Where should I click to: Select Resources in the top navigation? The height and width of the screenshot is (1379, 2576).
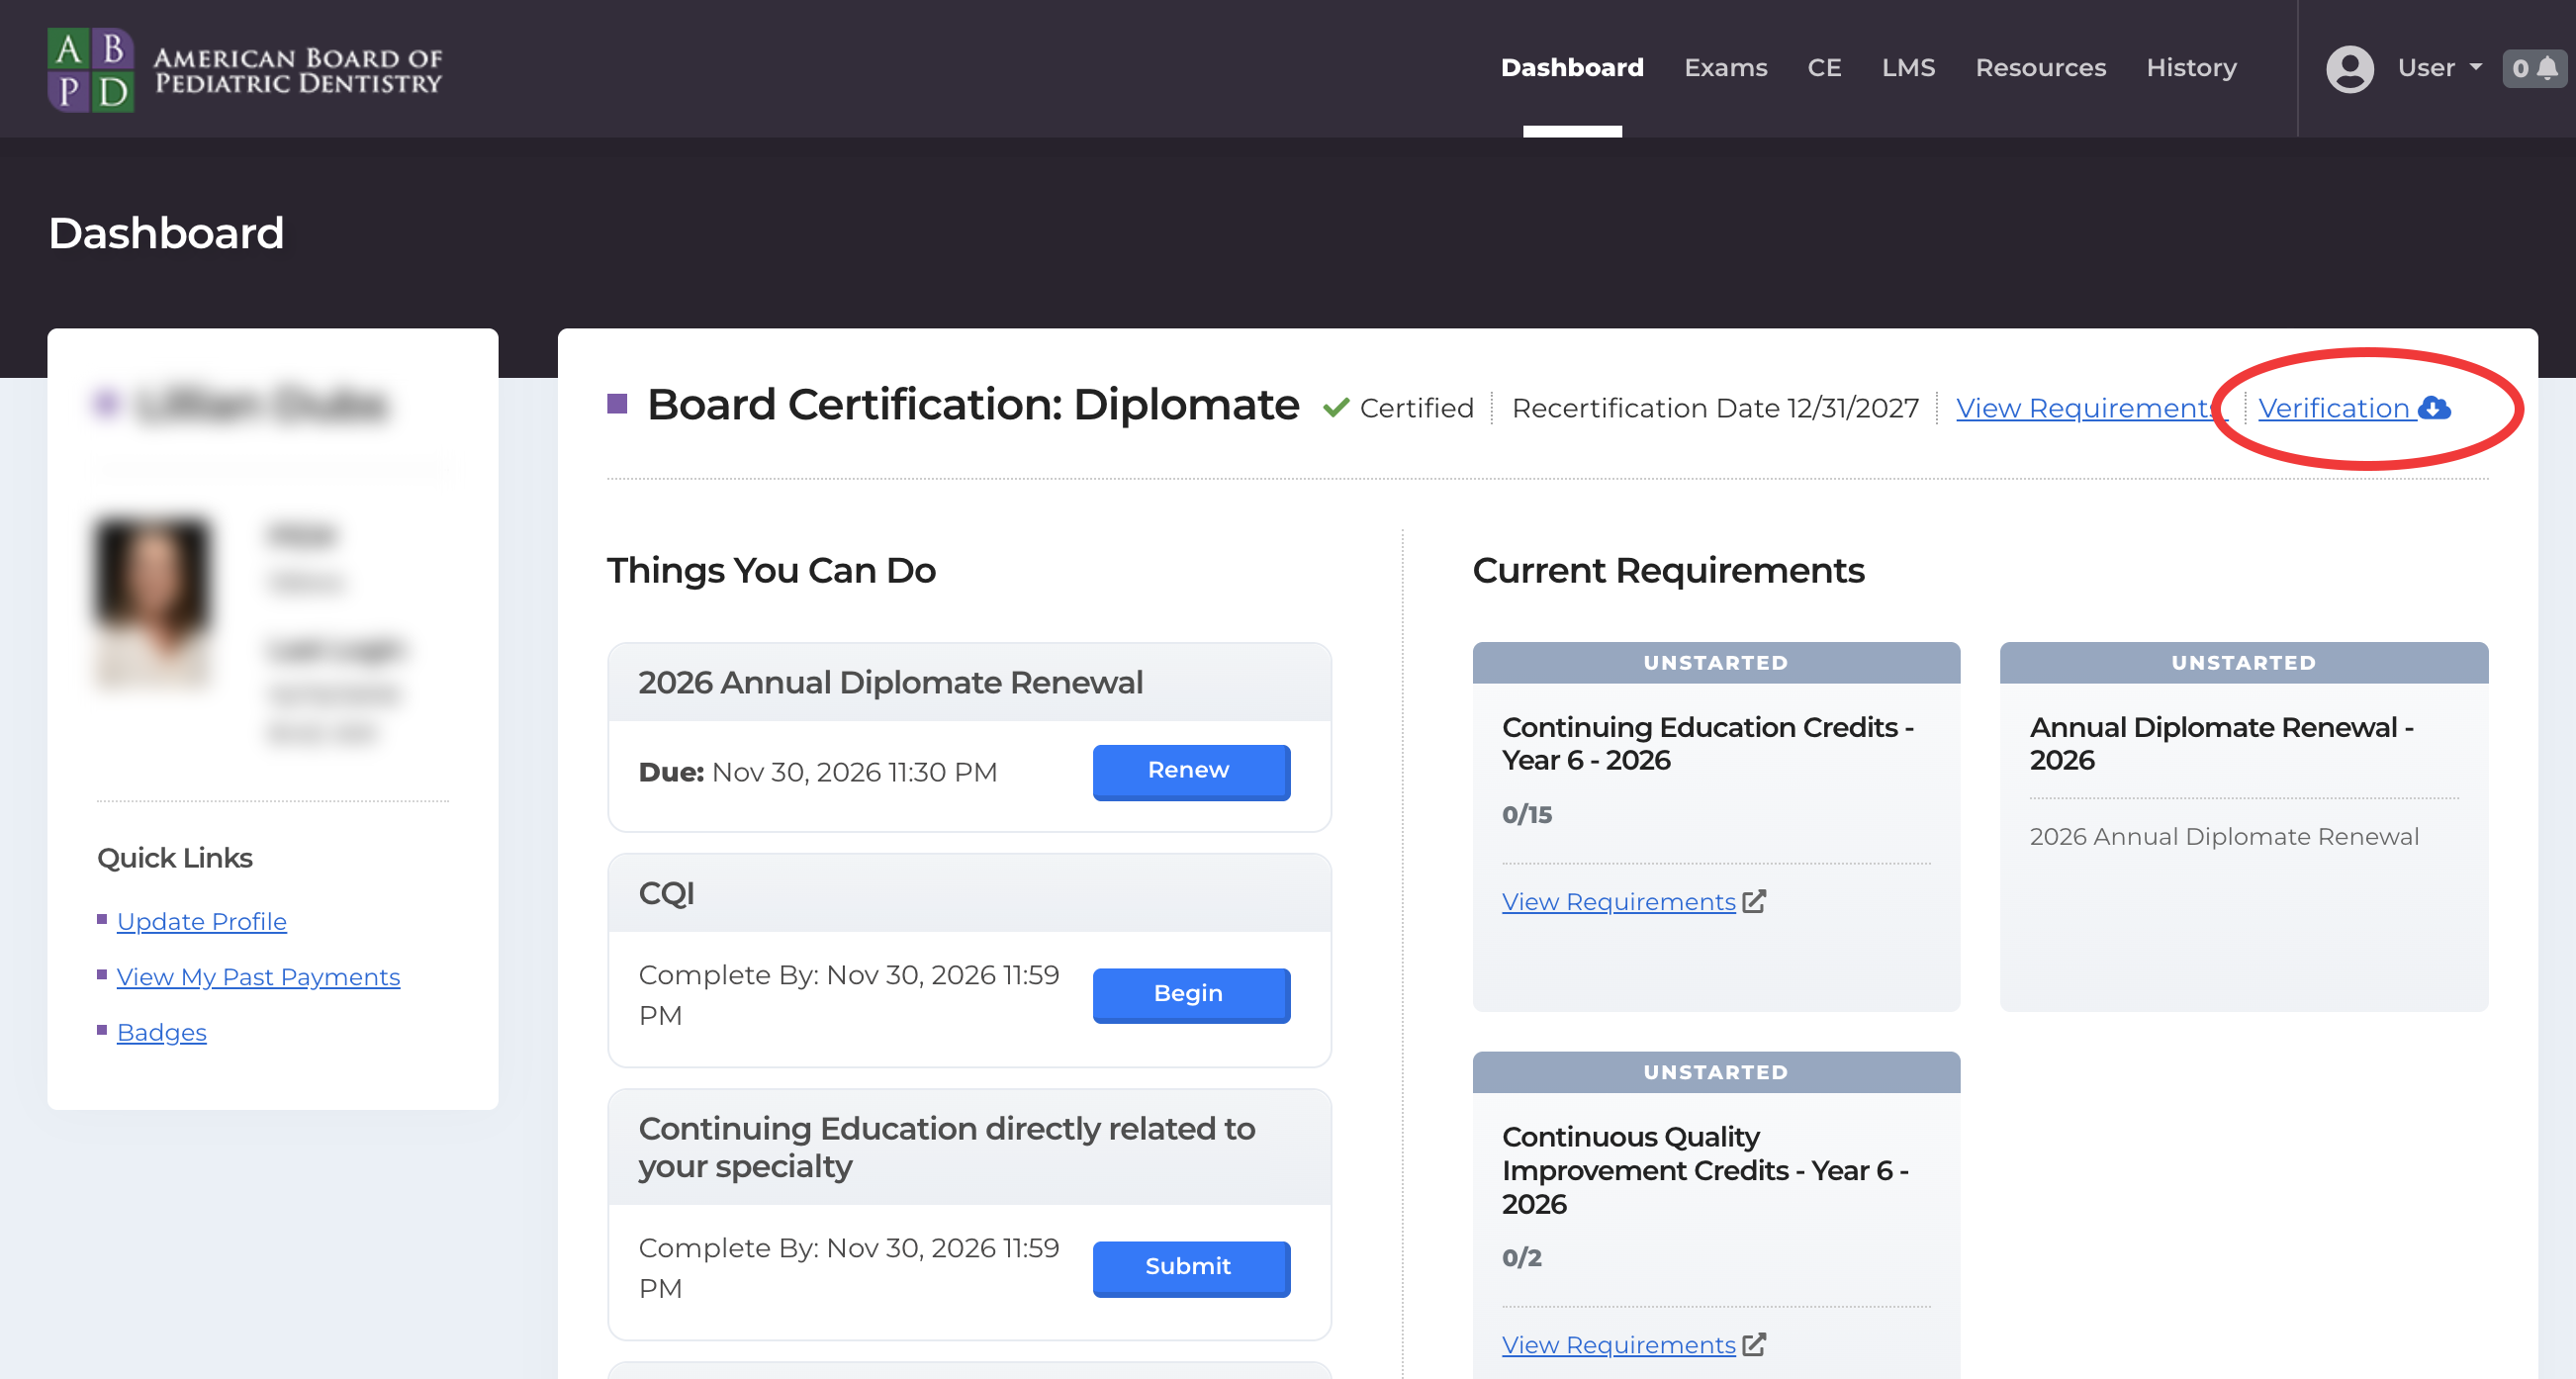point(2040,68)
